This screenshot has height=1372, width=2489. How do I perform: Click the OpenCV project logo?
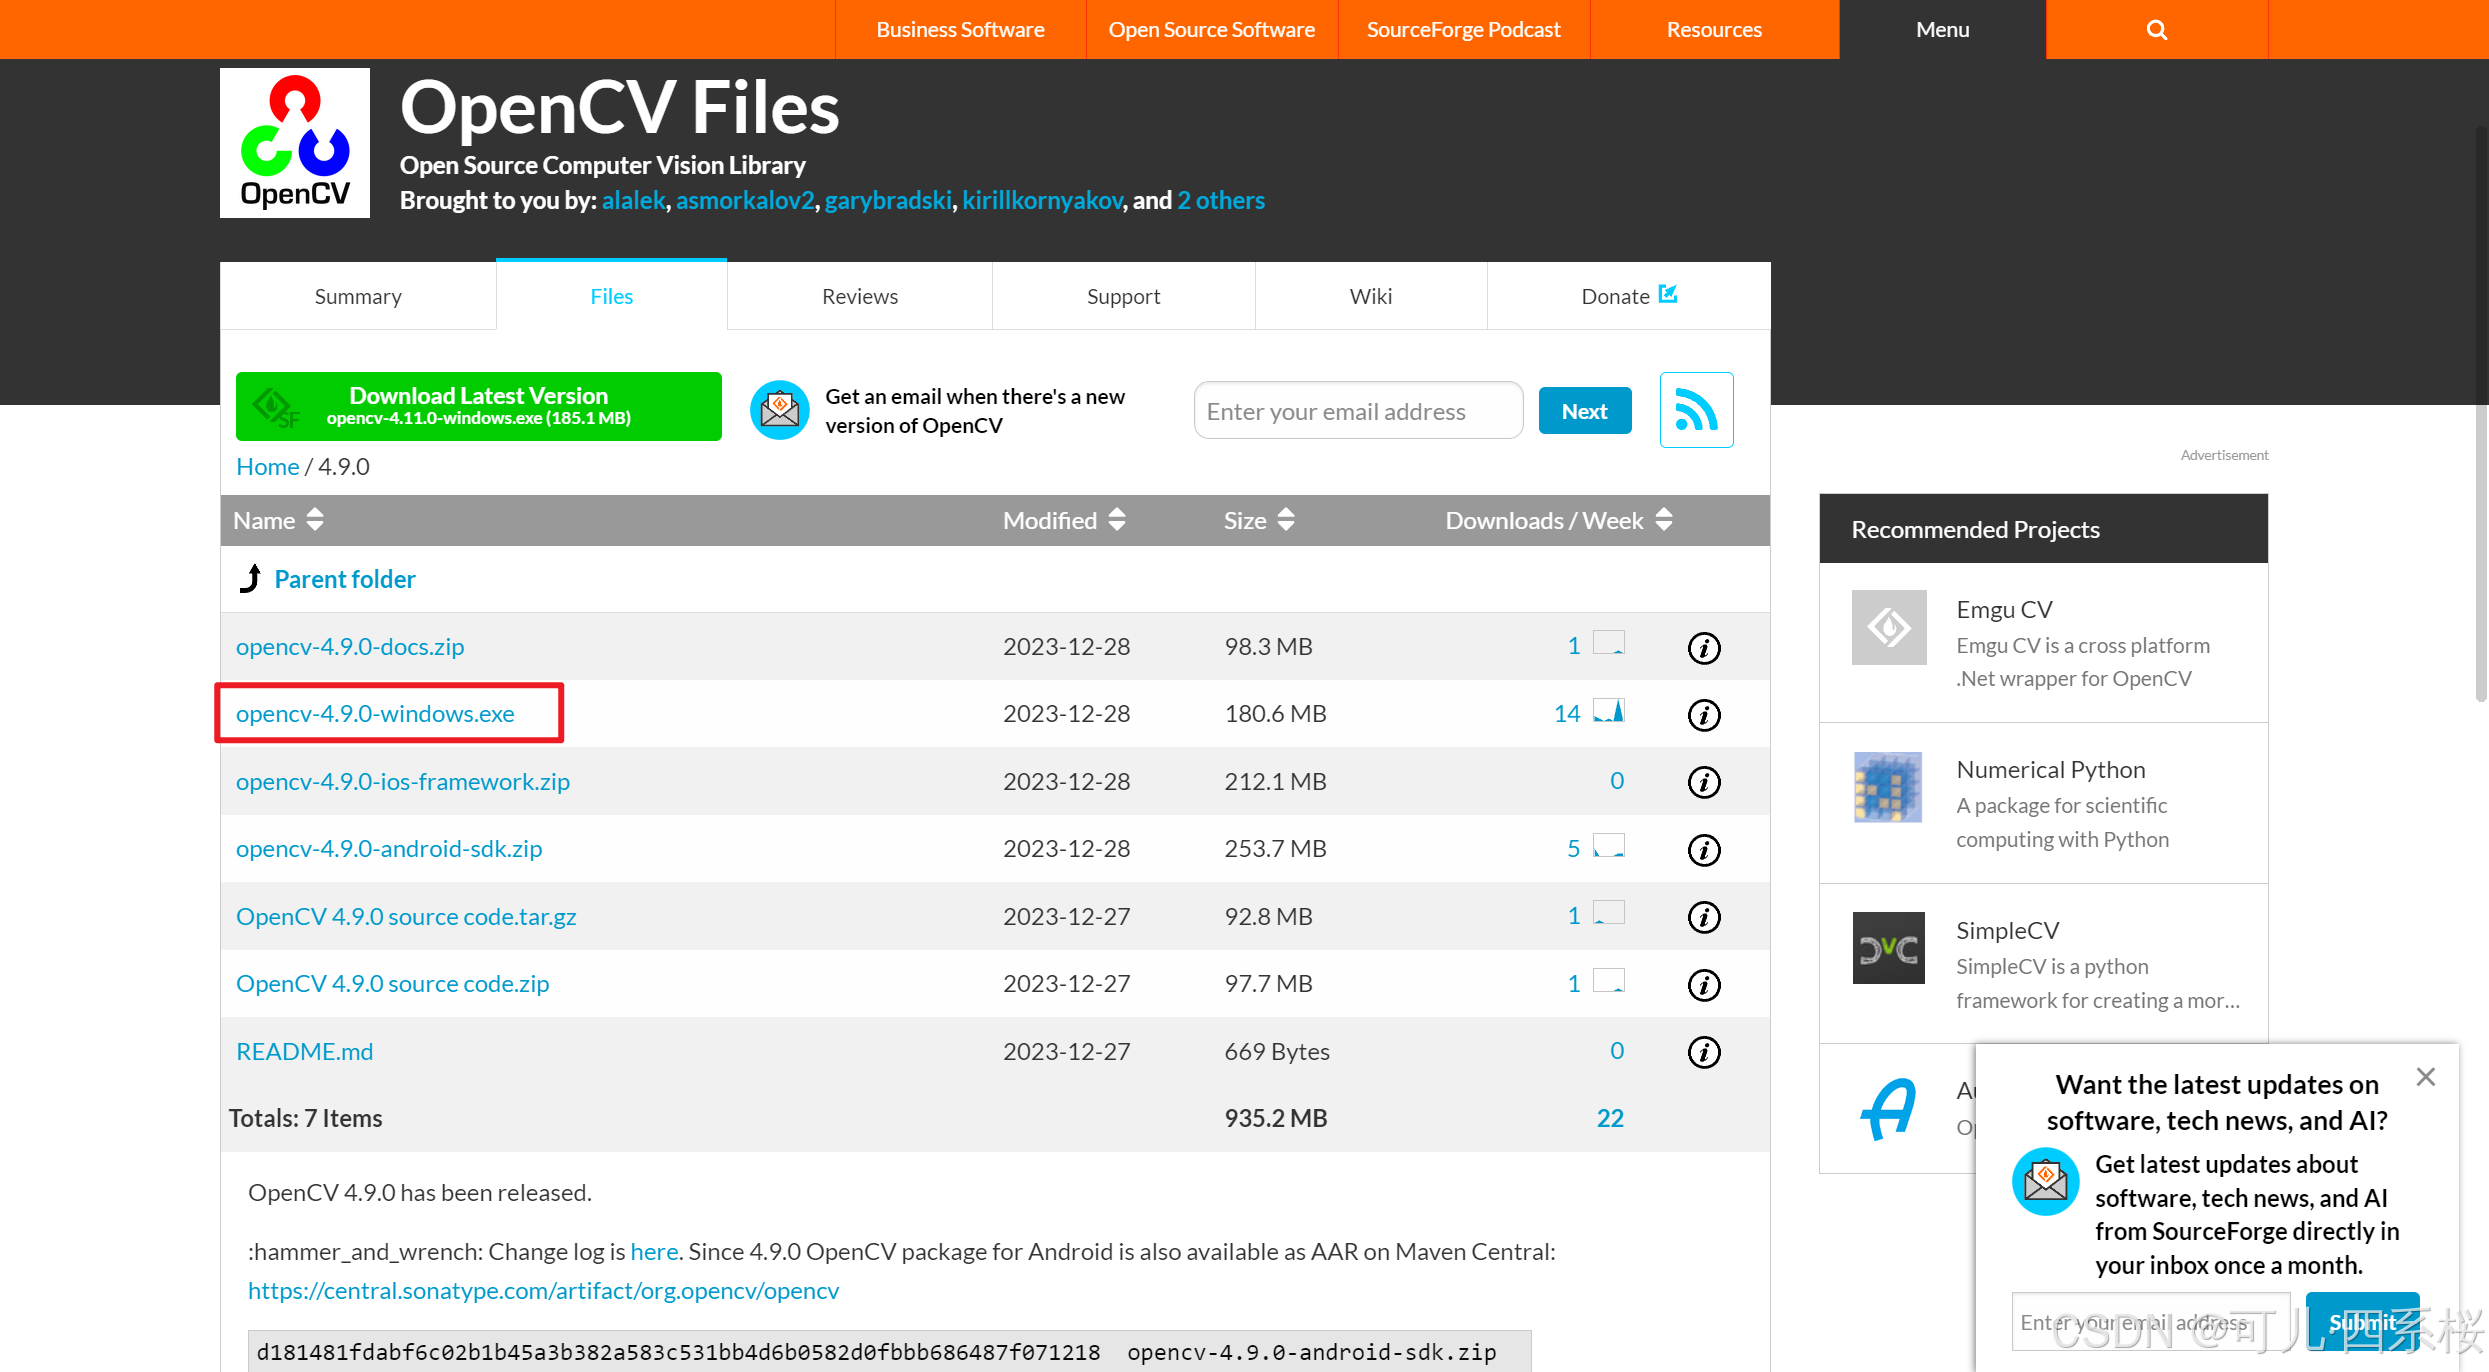(295, 143)
